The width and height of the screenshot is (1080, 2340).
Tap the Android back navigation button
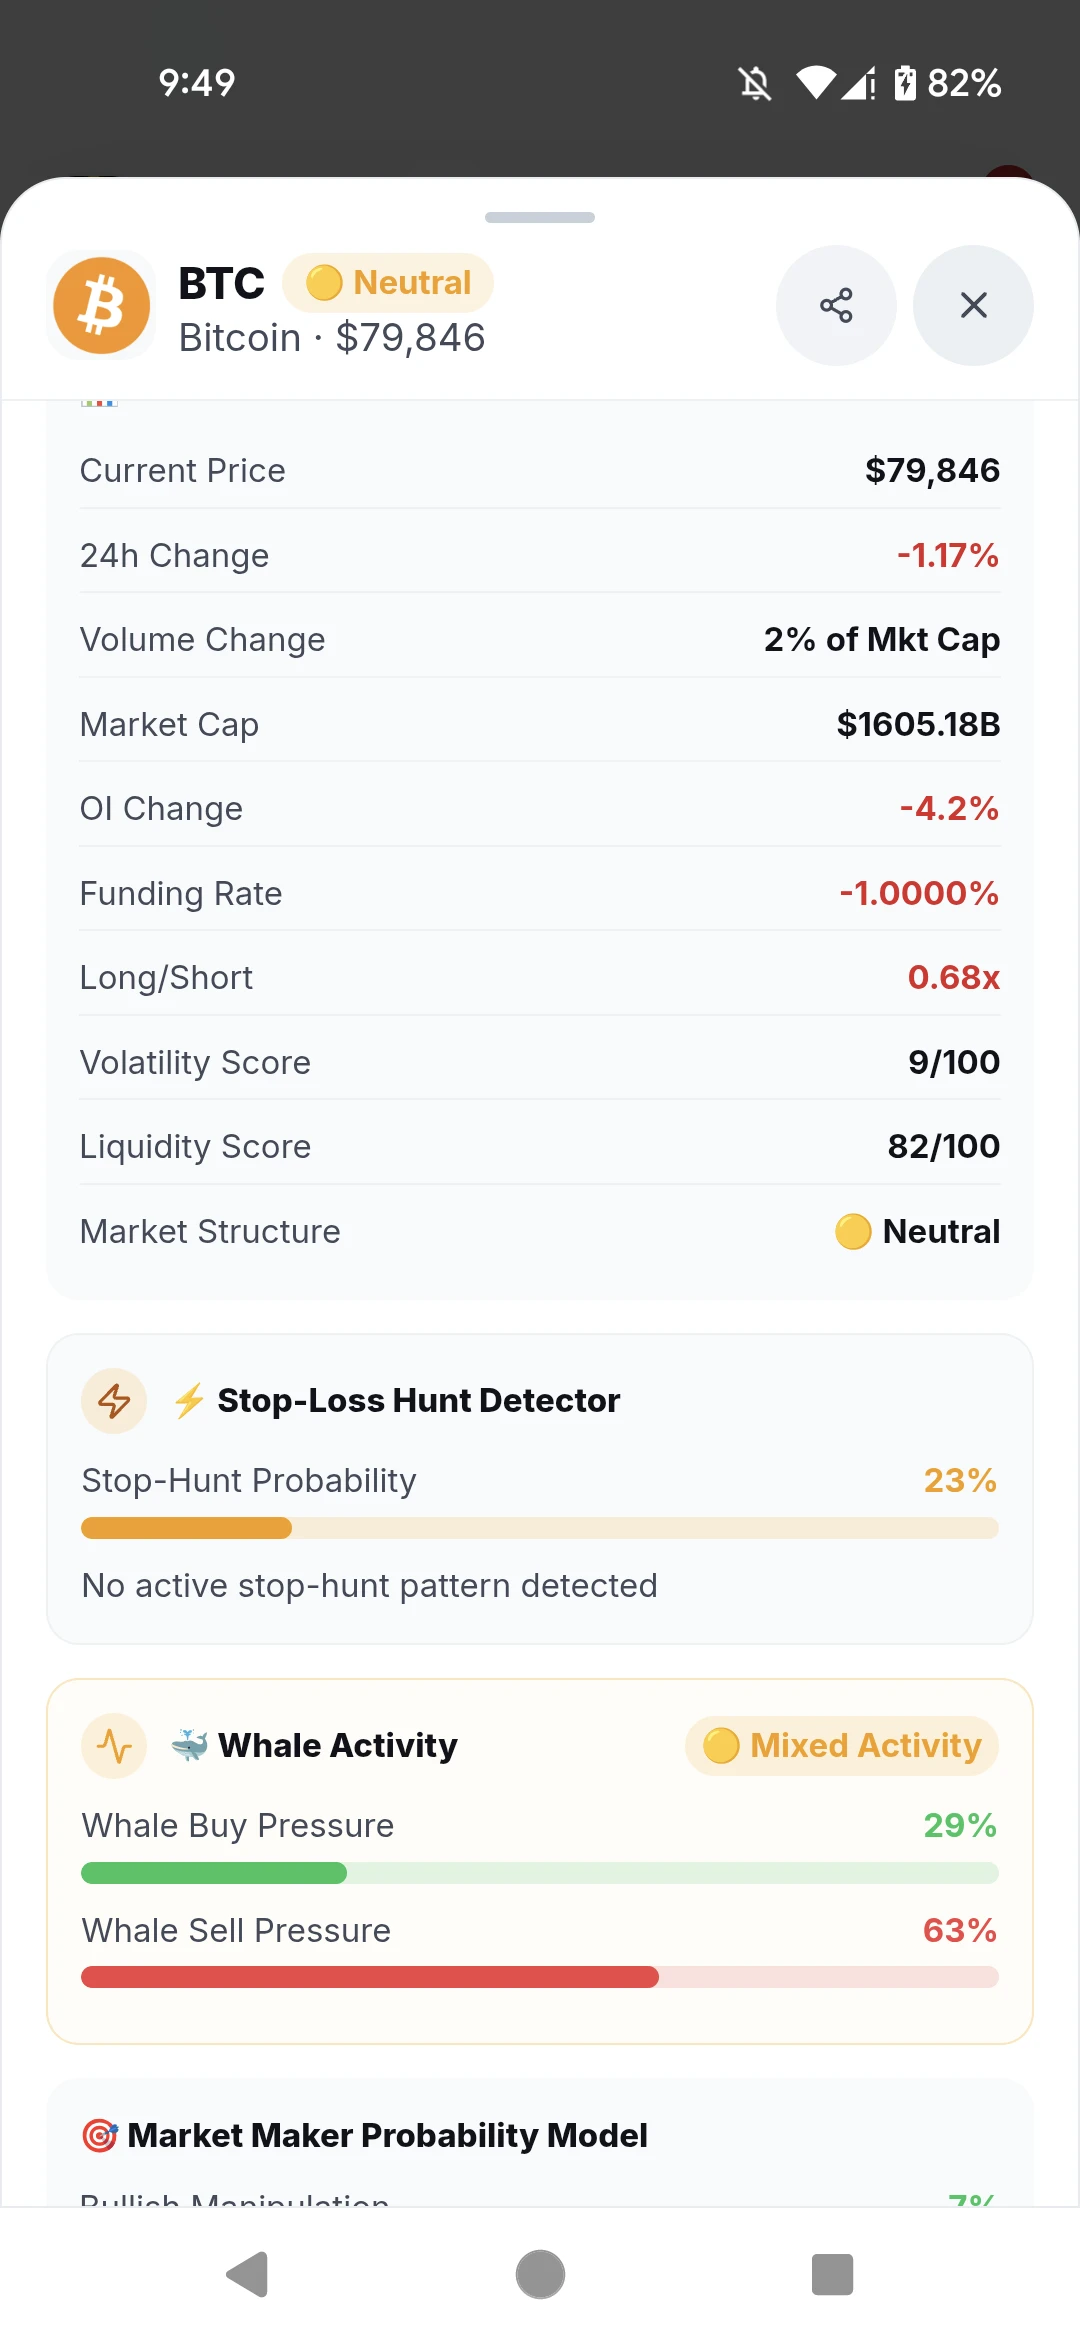[248, 2275]
